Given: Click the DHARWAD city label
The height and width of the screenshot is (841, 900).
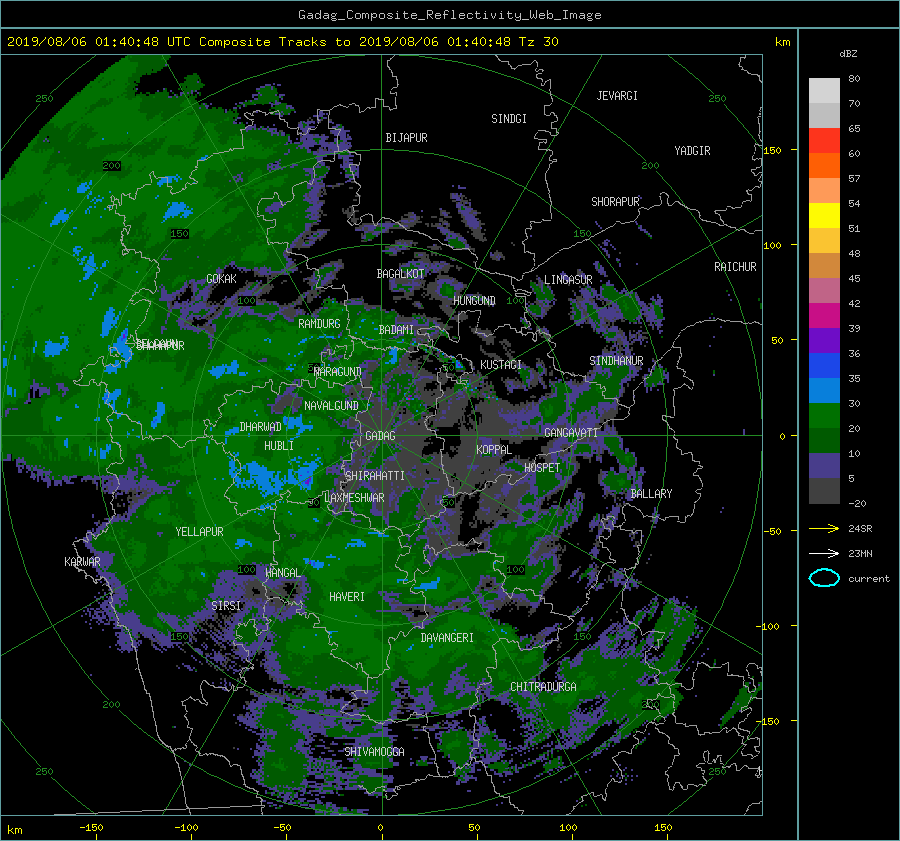Looking at the screenshot, I should [x=261, y=427].
